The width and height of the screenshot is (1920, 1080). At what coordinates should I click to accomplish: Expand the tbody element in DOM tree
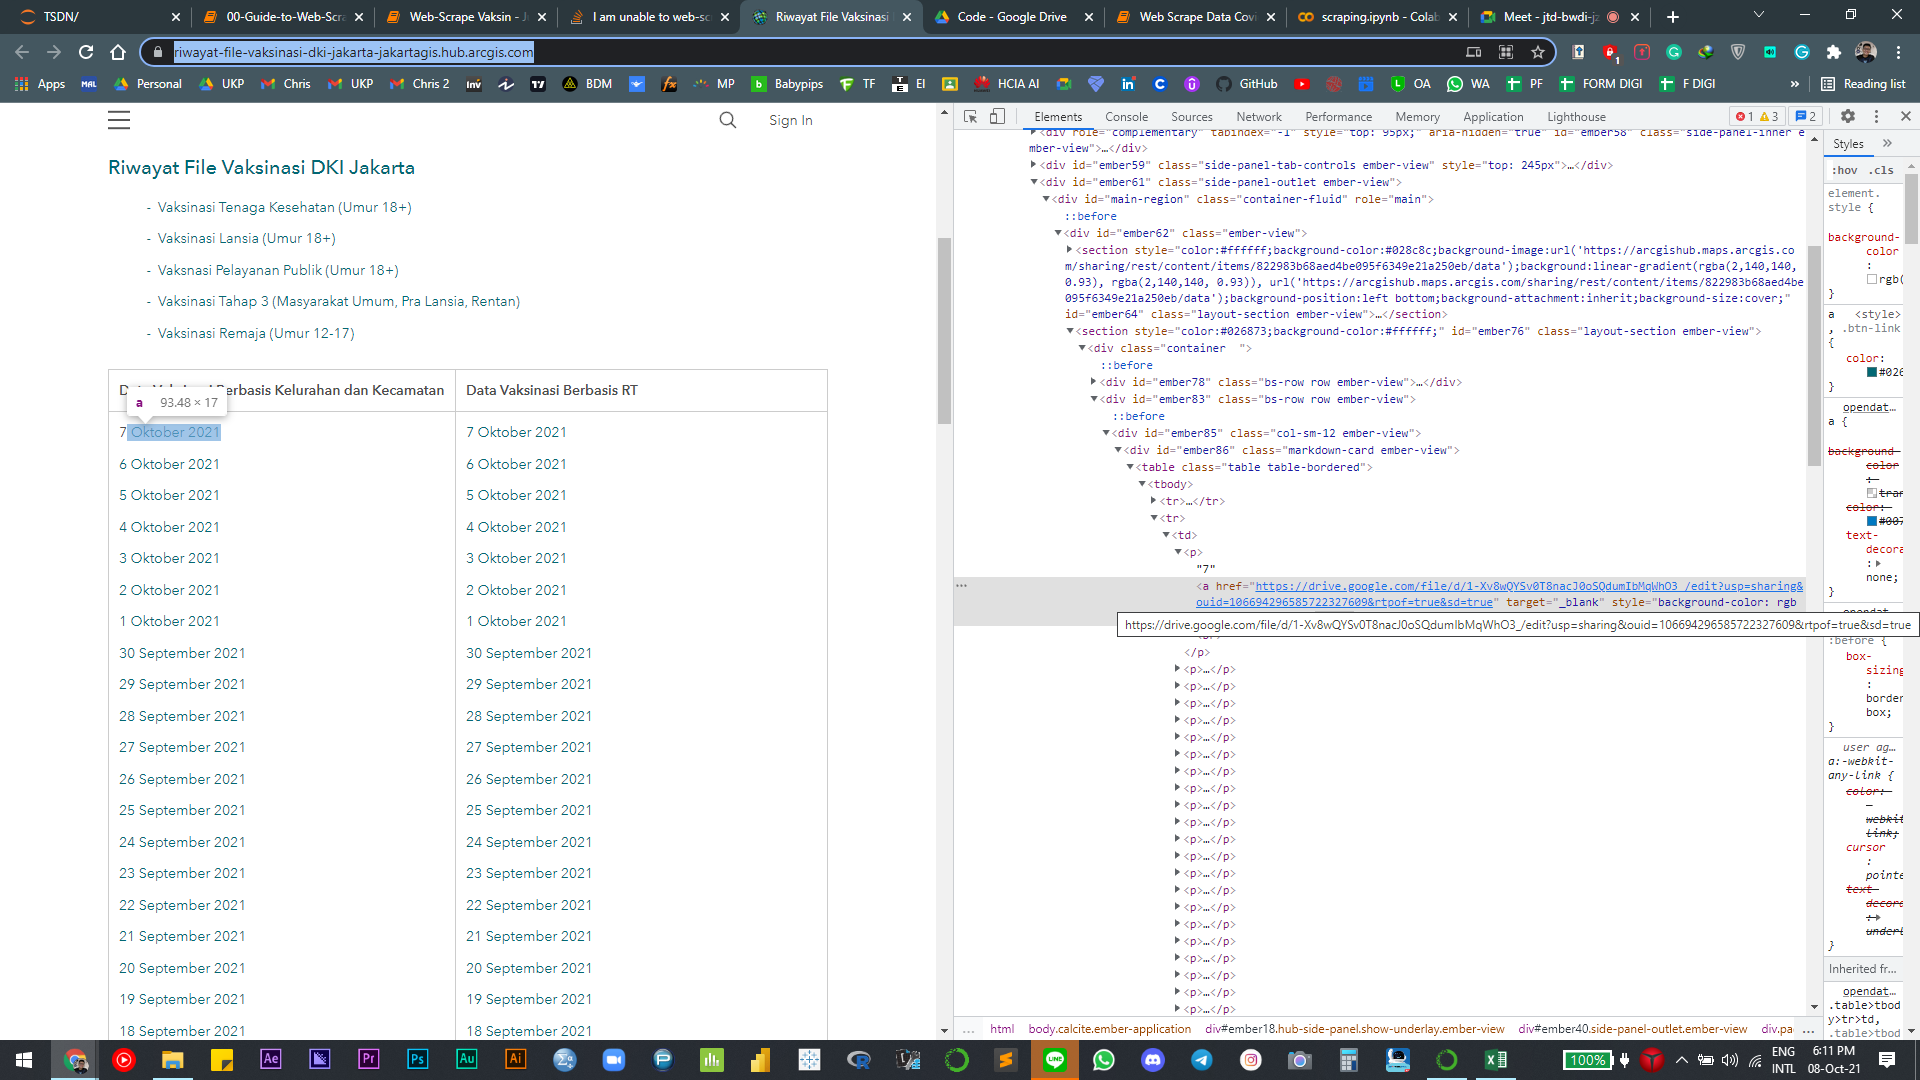pos(1145,484)
